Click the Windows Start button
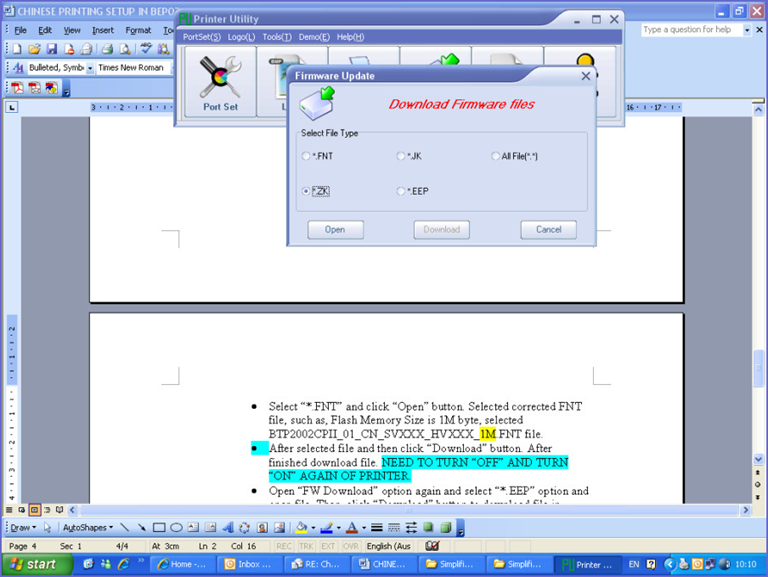Screen dimensions: 768x577 coord(33,564)
